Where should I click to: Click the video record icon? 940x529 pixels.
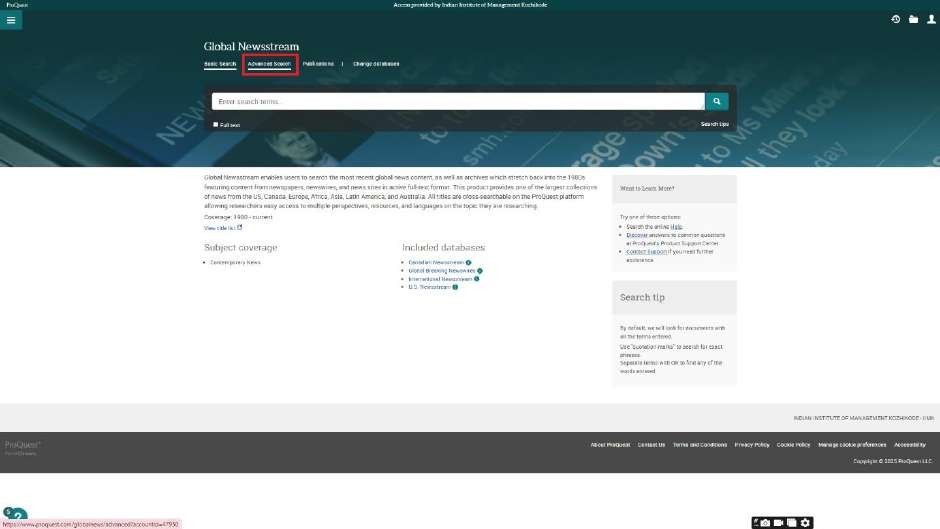(x=778, y=522)
